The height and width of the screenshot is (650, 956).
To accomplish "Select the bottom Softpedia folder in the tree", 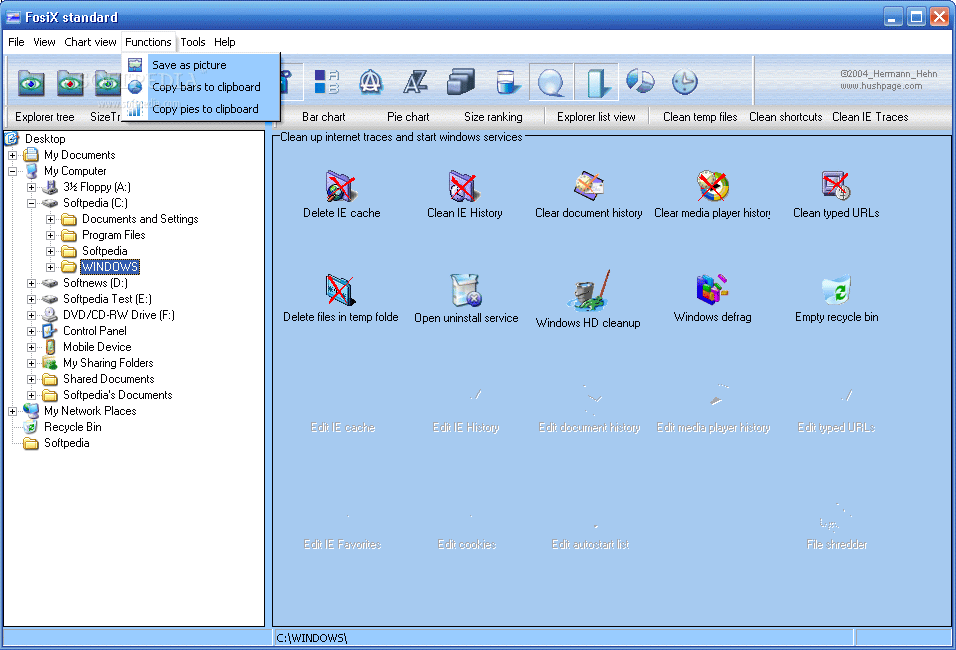I will 66,443.
